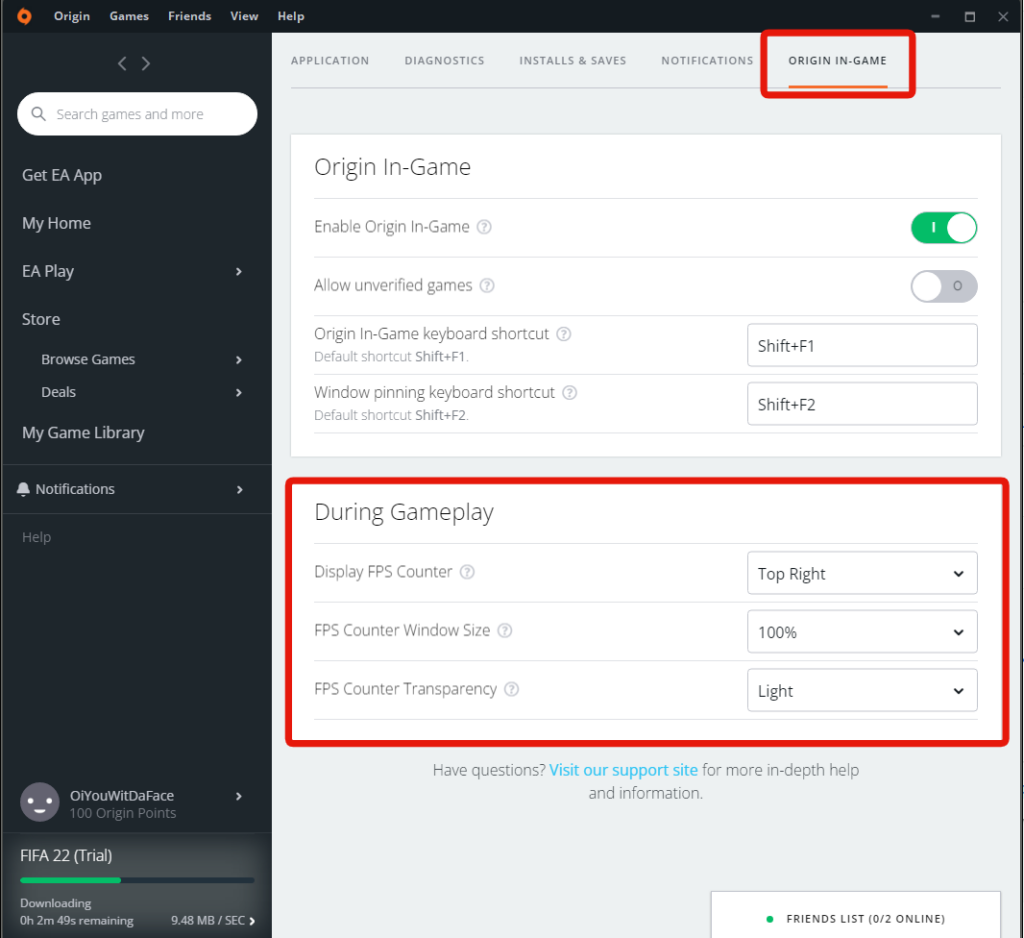
Task: Click the 9.48 MB / SEC download speed
Action: coord(208,920)
